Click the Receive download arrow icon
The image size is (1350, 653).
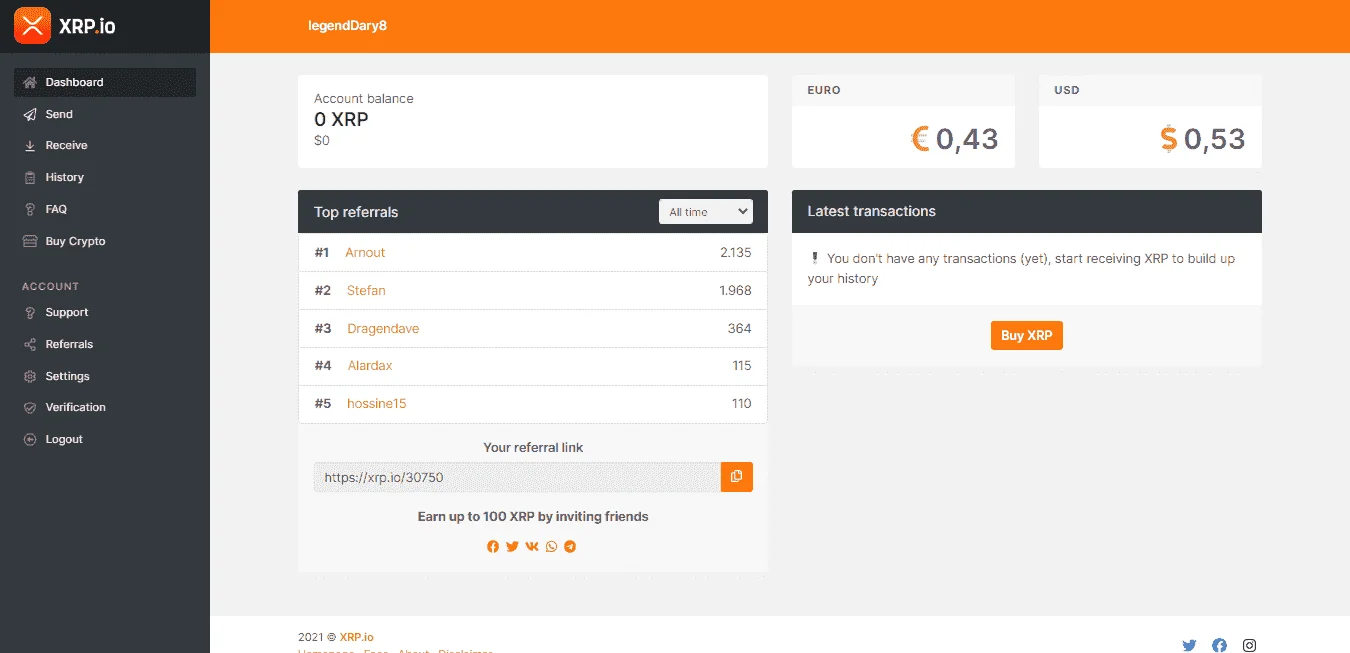pyautogui.click(x=30, y=146)
